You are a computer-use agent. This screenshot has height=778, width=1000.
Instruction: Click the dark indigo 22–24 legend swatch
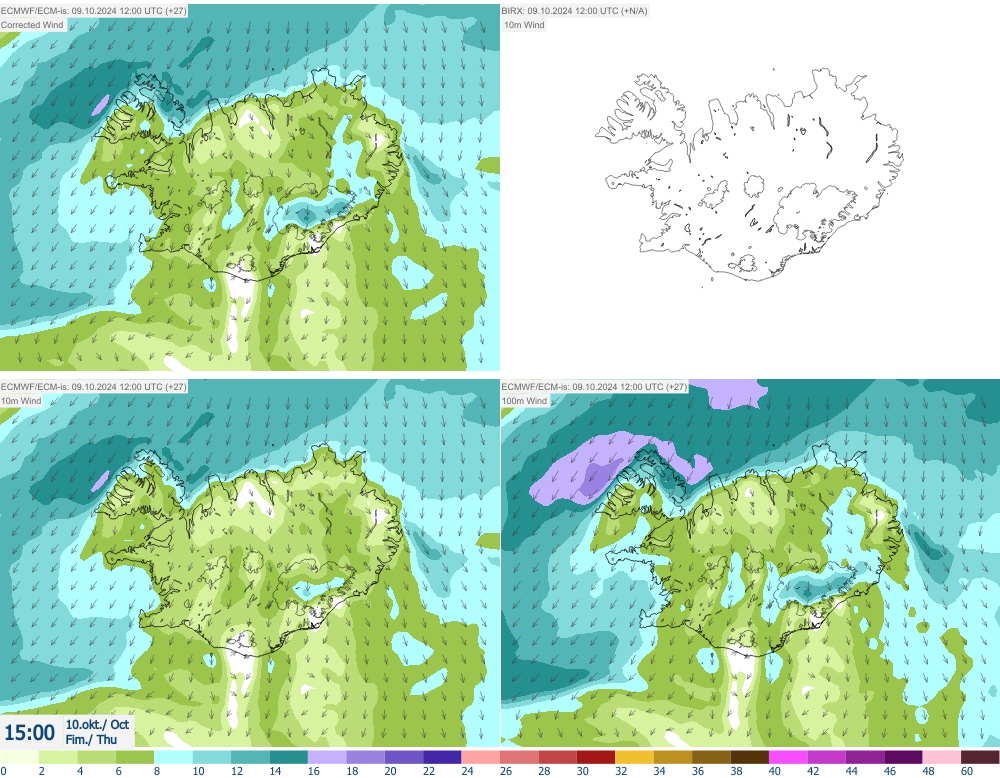coord(442,757)
